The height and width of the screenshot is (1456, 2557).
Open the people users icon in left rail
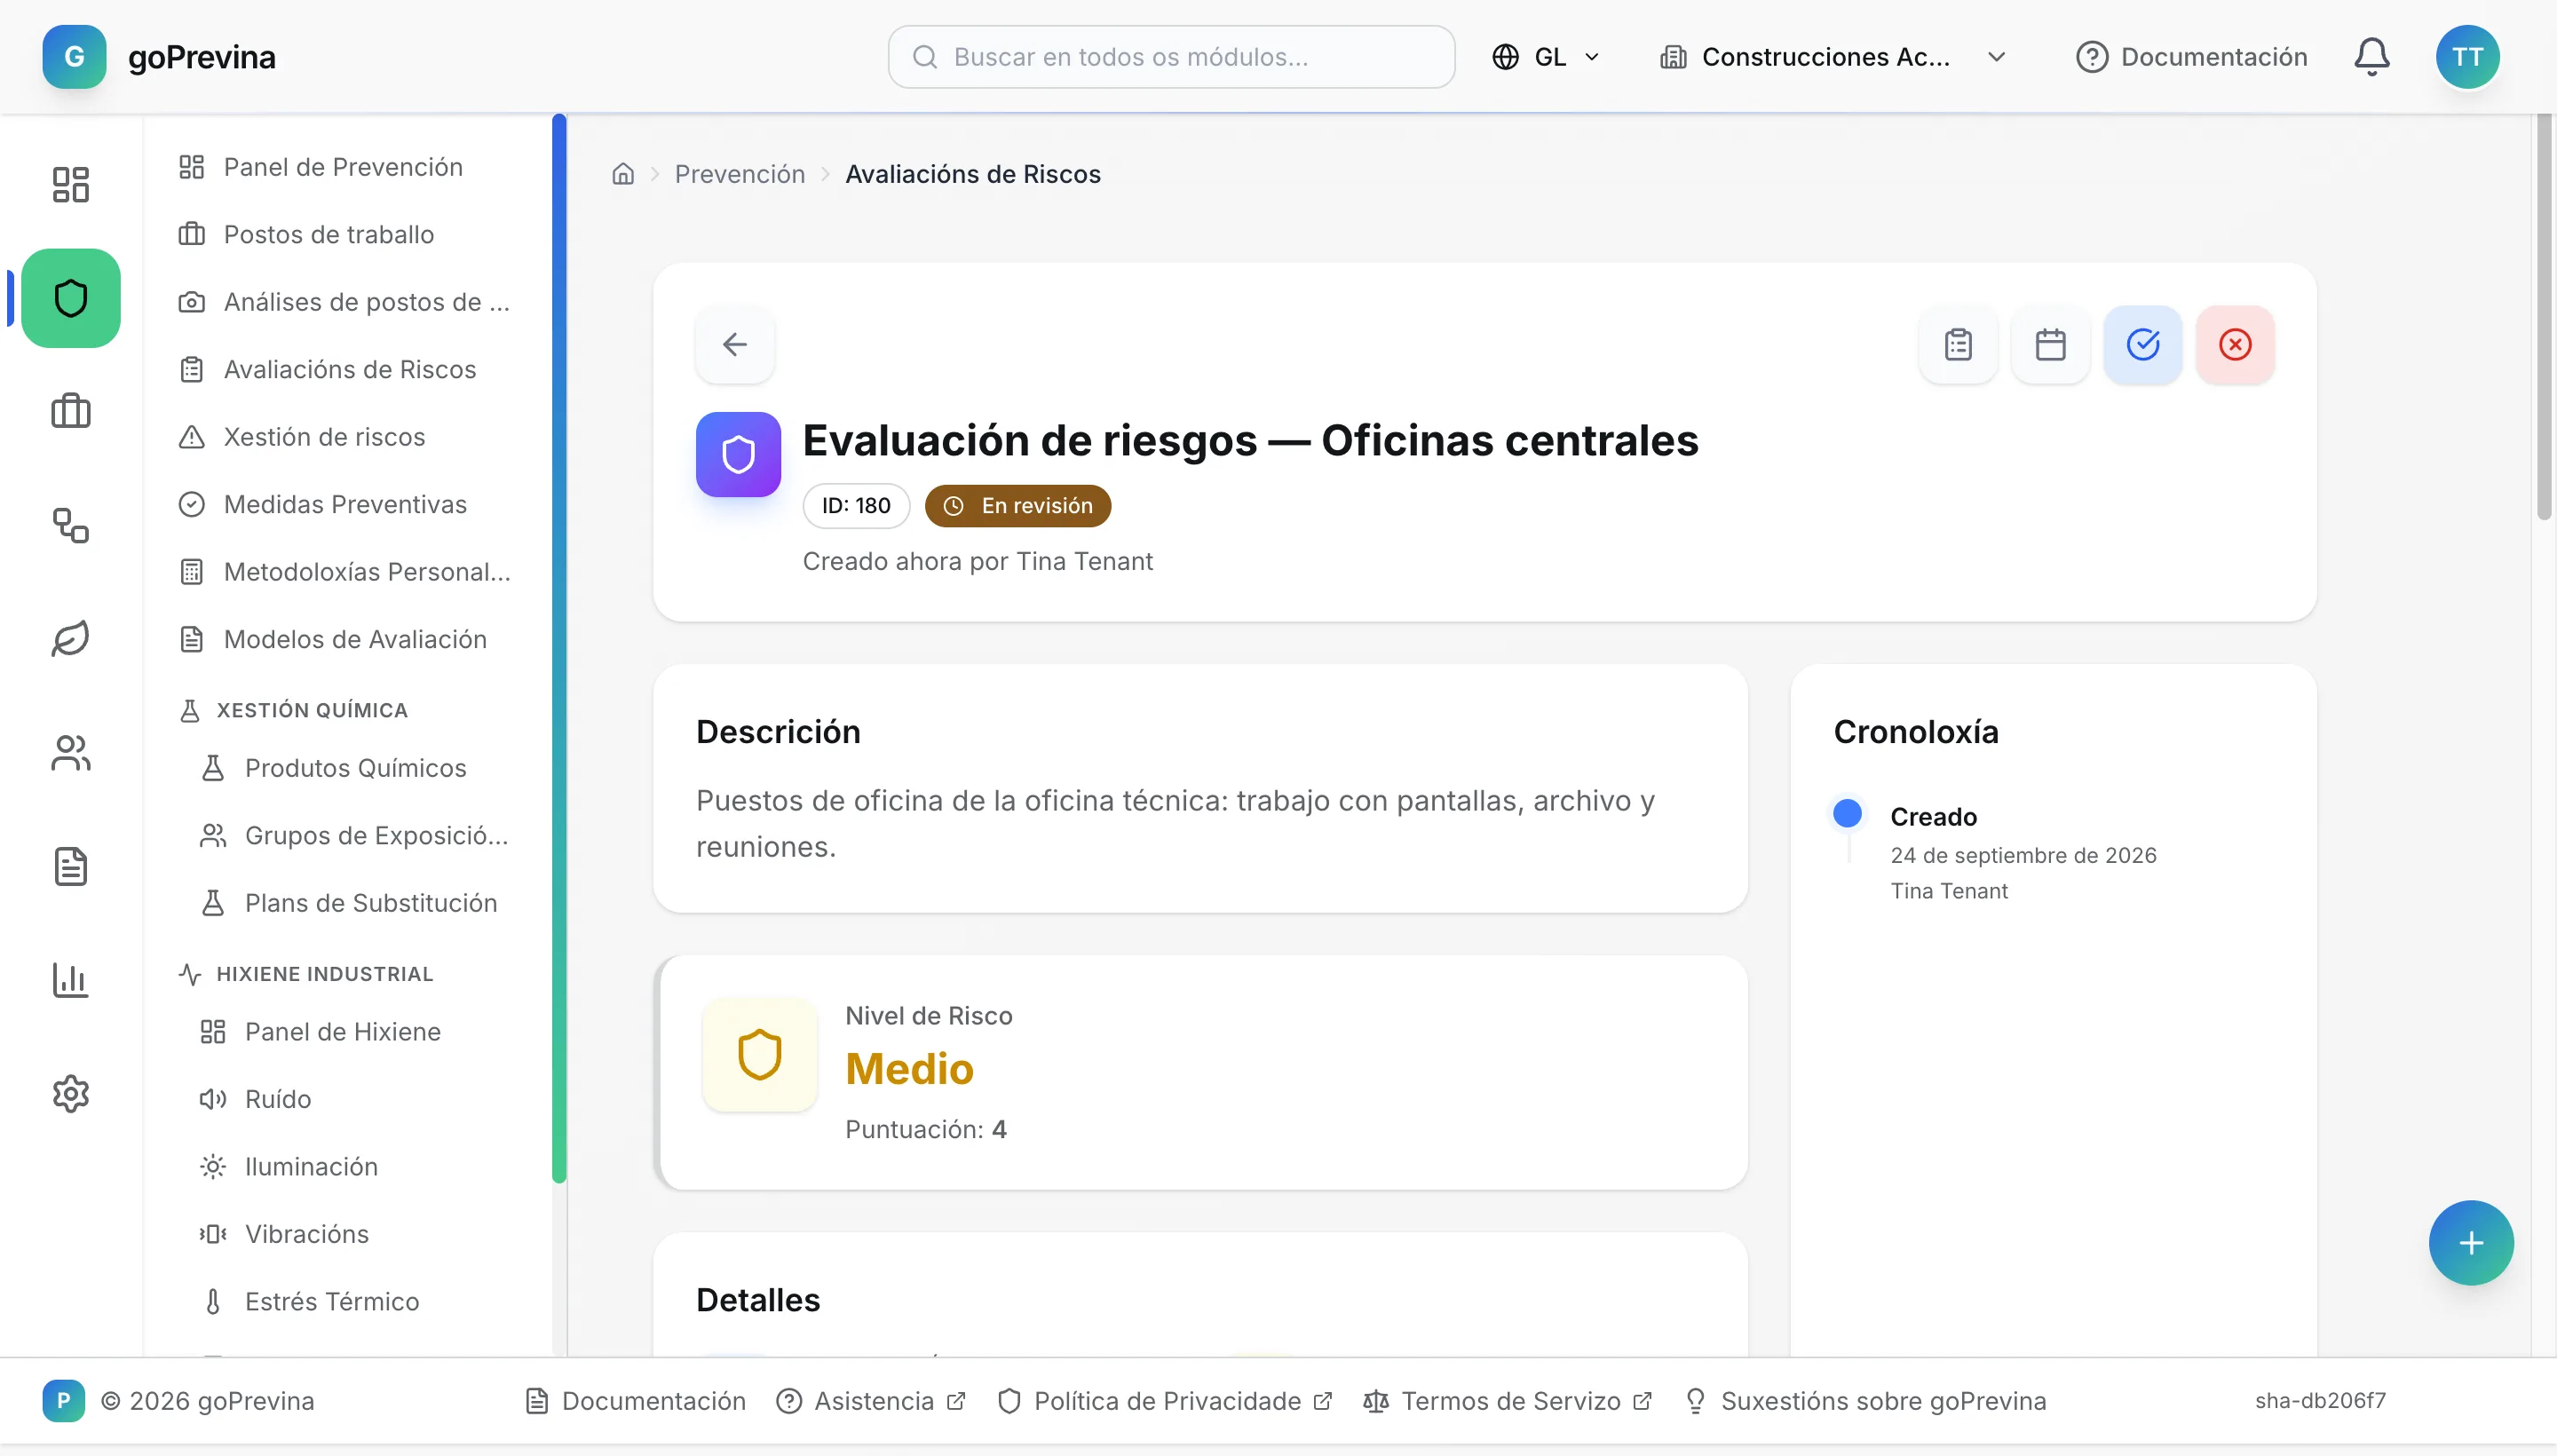point(70,753)
